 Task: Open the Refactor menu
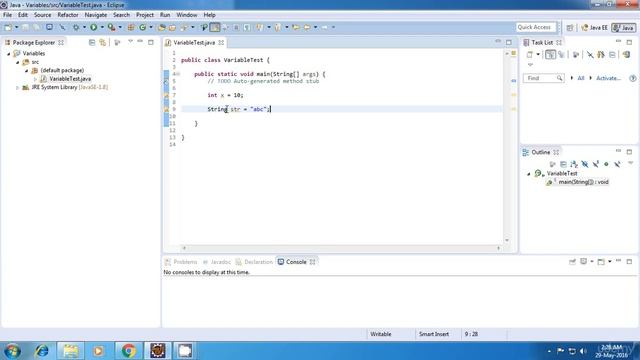(68, 15)
